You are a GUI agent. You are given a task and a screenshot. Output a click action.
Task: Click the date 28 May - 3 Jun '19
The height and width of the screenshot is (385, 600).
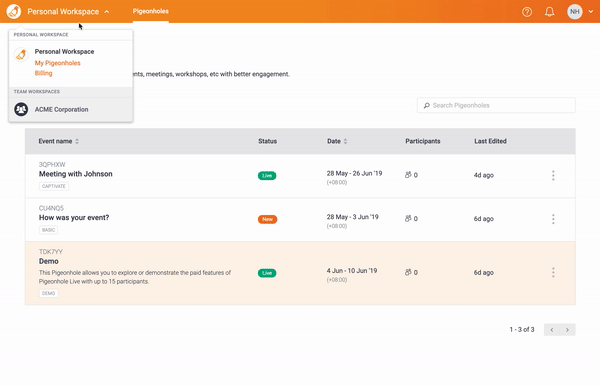(352, 217)
